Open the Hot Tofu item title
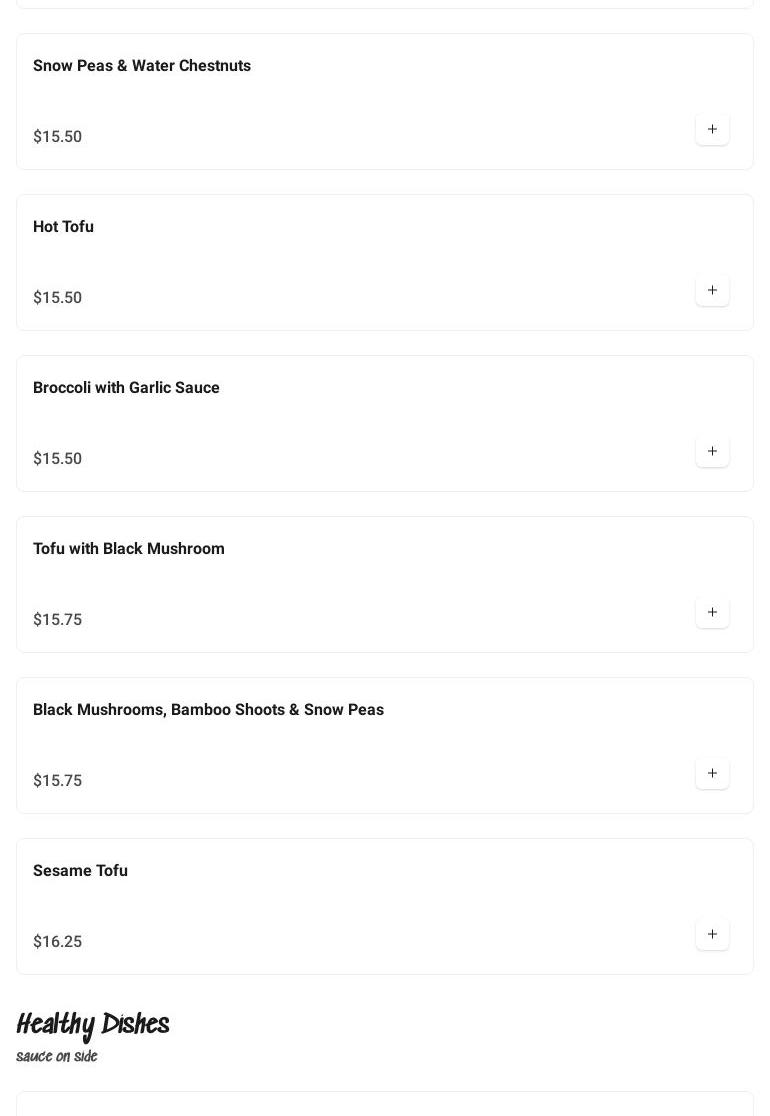Viewport: 770px width, 1116px height. pos(63,227)
